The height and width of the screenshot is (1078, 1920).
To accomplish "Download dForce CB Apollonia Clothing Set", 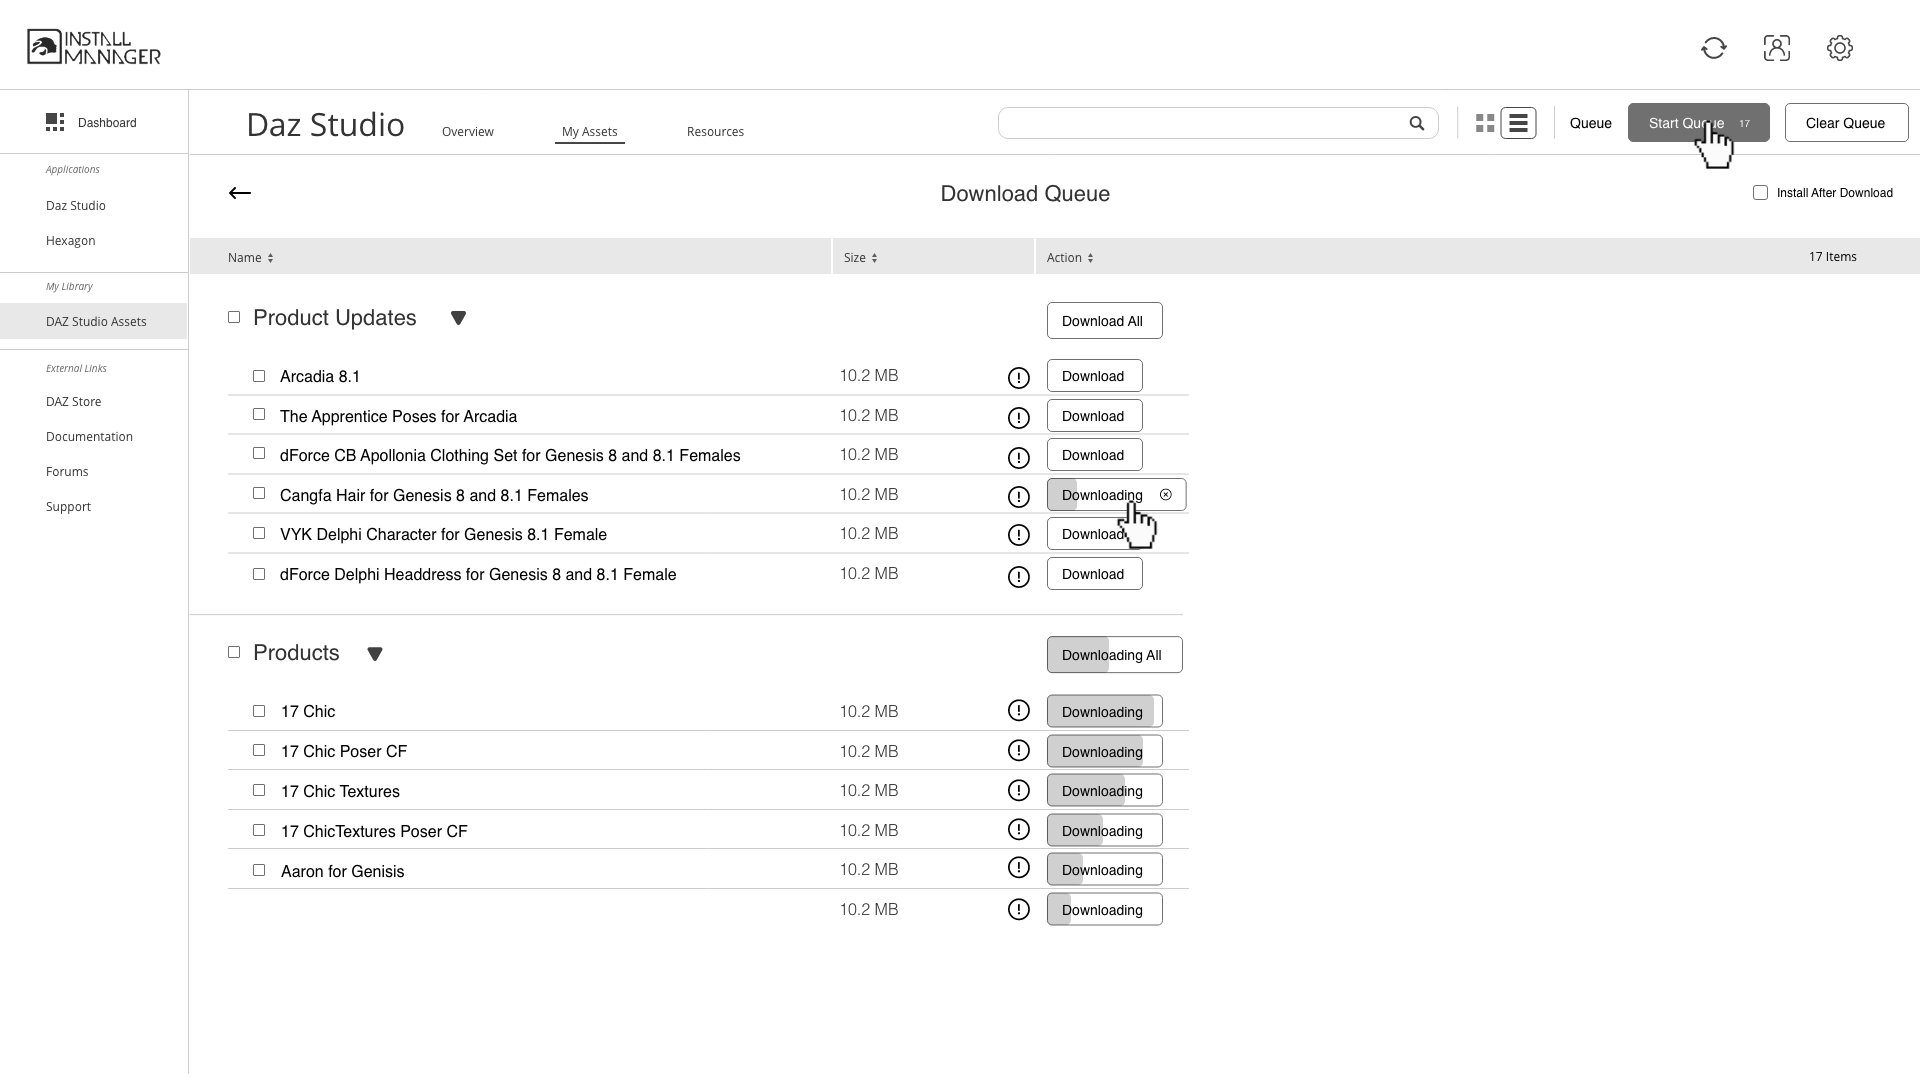I will [x=1094, y=455].
